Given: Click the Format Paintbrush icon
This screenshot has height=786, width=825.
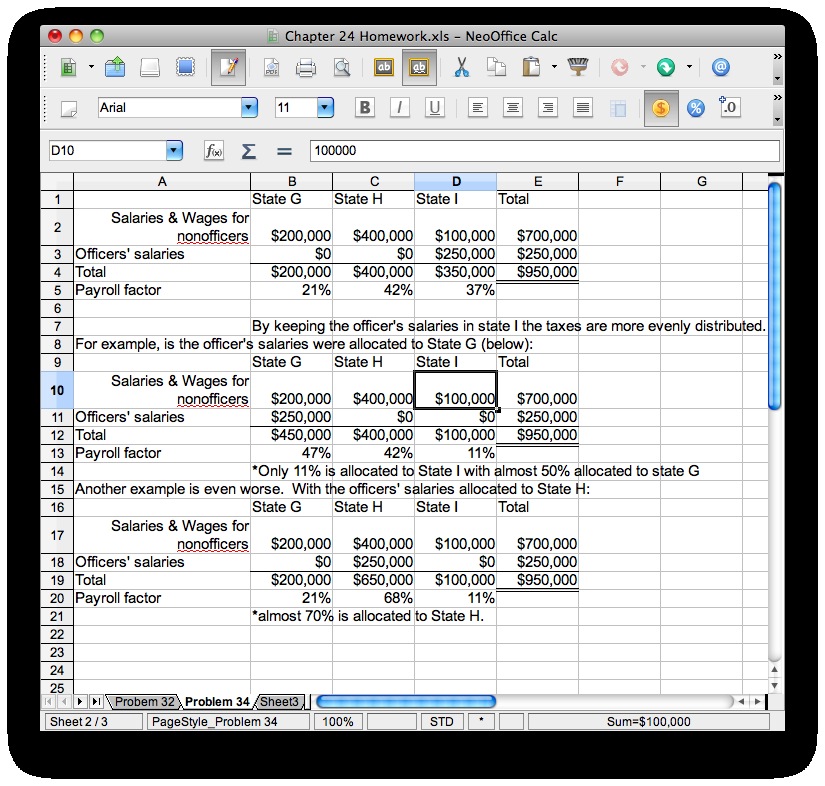Looking at the screenshot, I should pyautogui.click(x=578, y=67).
